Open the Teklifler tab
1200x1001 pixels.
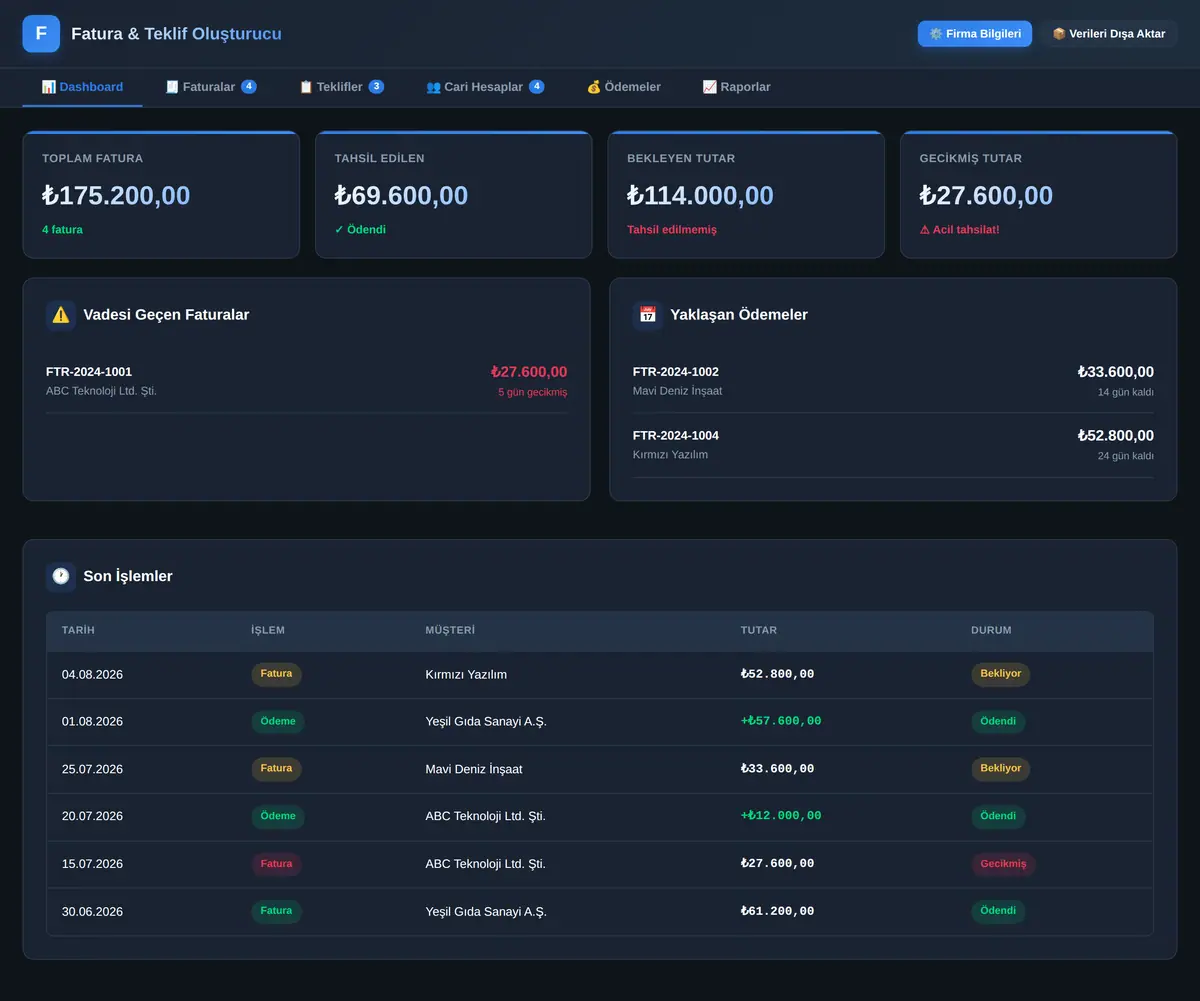tap(341, 87)
